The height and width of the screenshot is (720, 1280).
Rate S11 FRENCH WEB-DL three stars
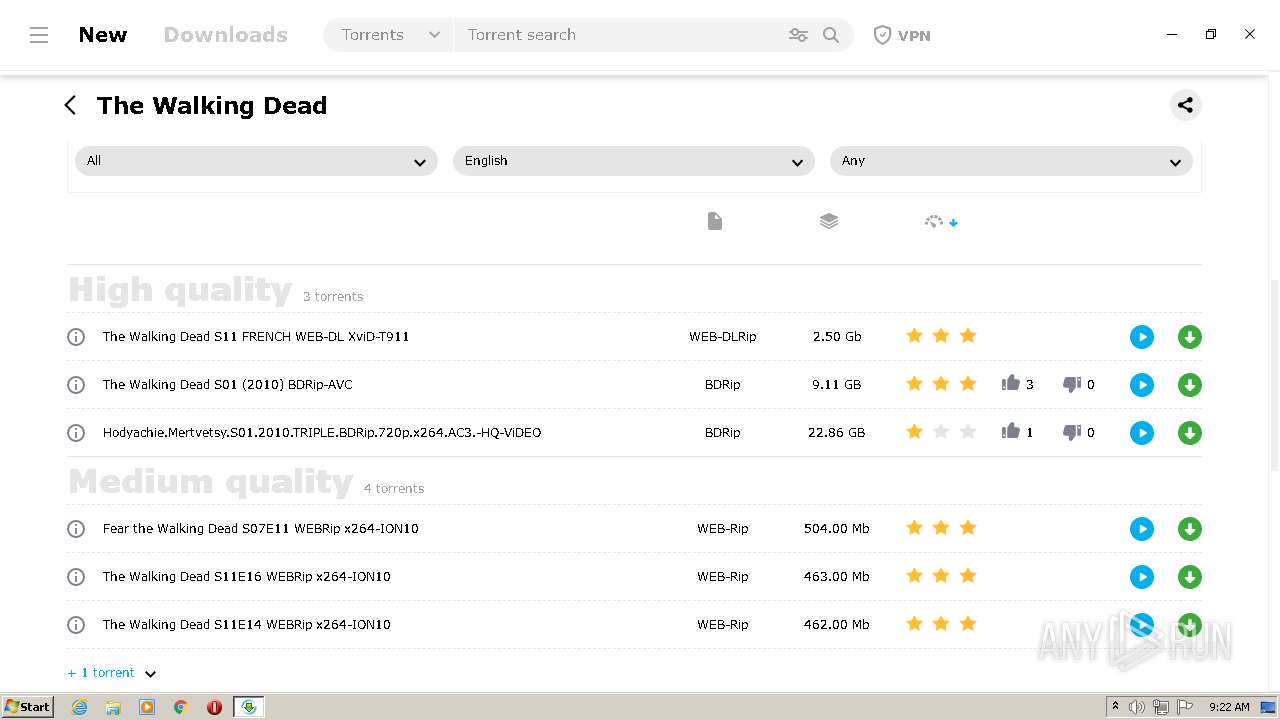968,336
